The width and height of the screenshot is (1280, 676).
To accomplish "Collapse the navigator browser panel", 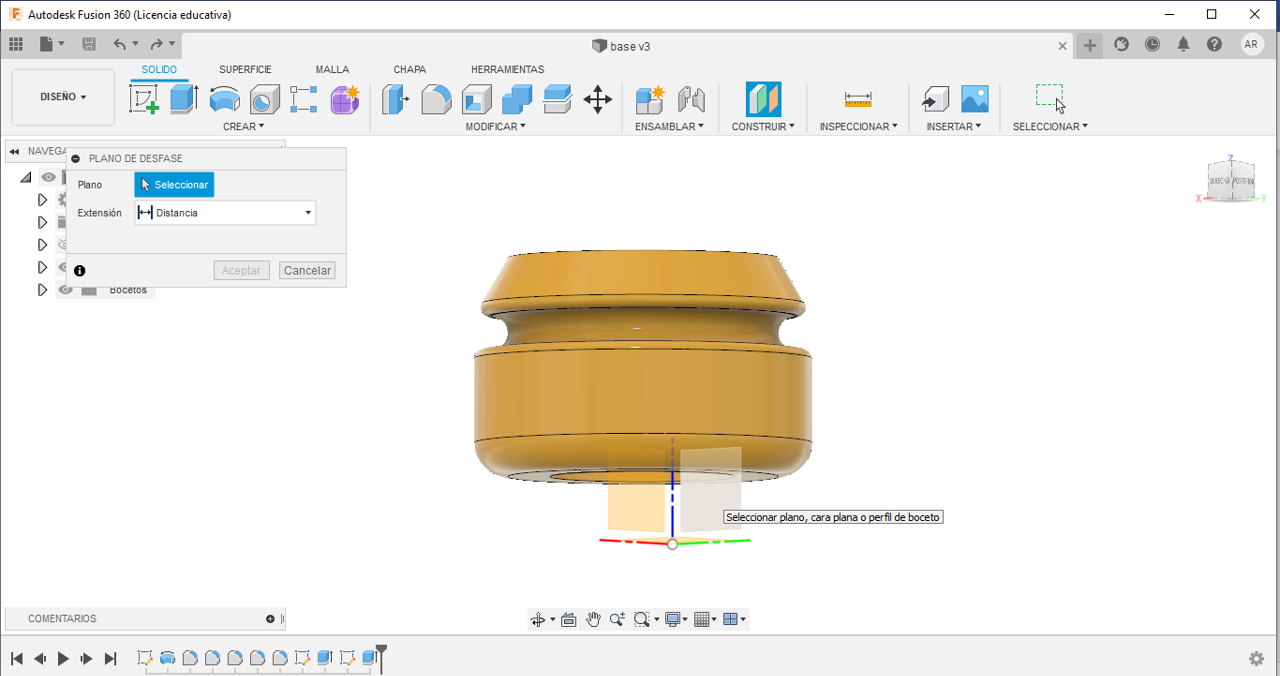I will (x=14, y=151).
